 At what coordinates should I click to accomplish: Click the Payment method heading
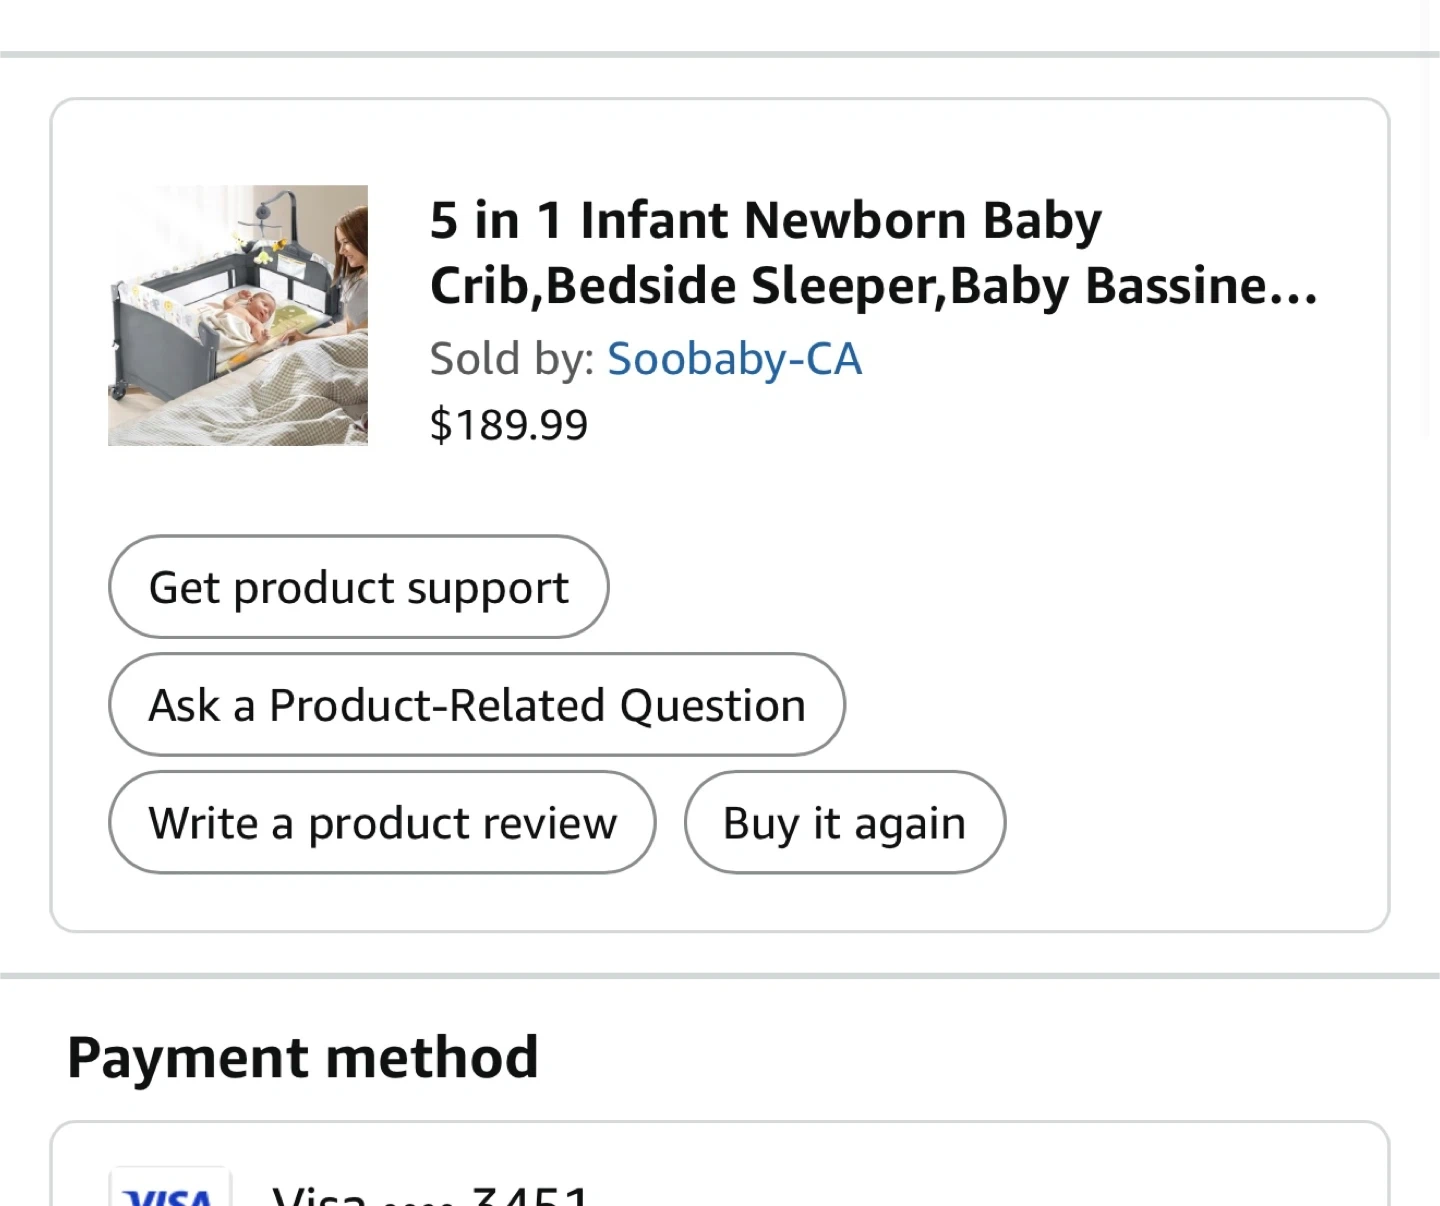pyautogui.click(x=302, y=1057)
